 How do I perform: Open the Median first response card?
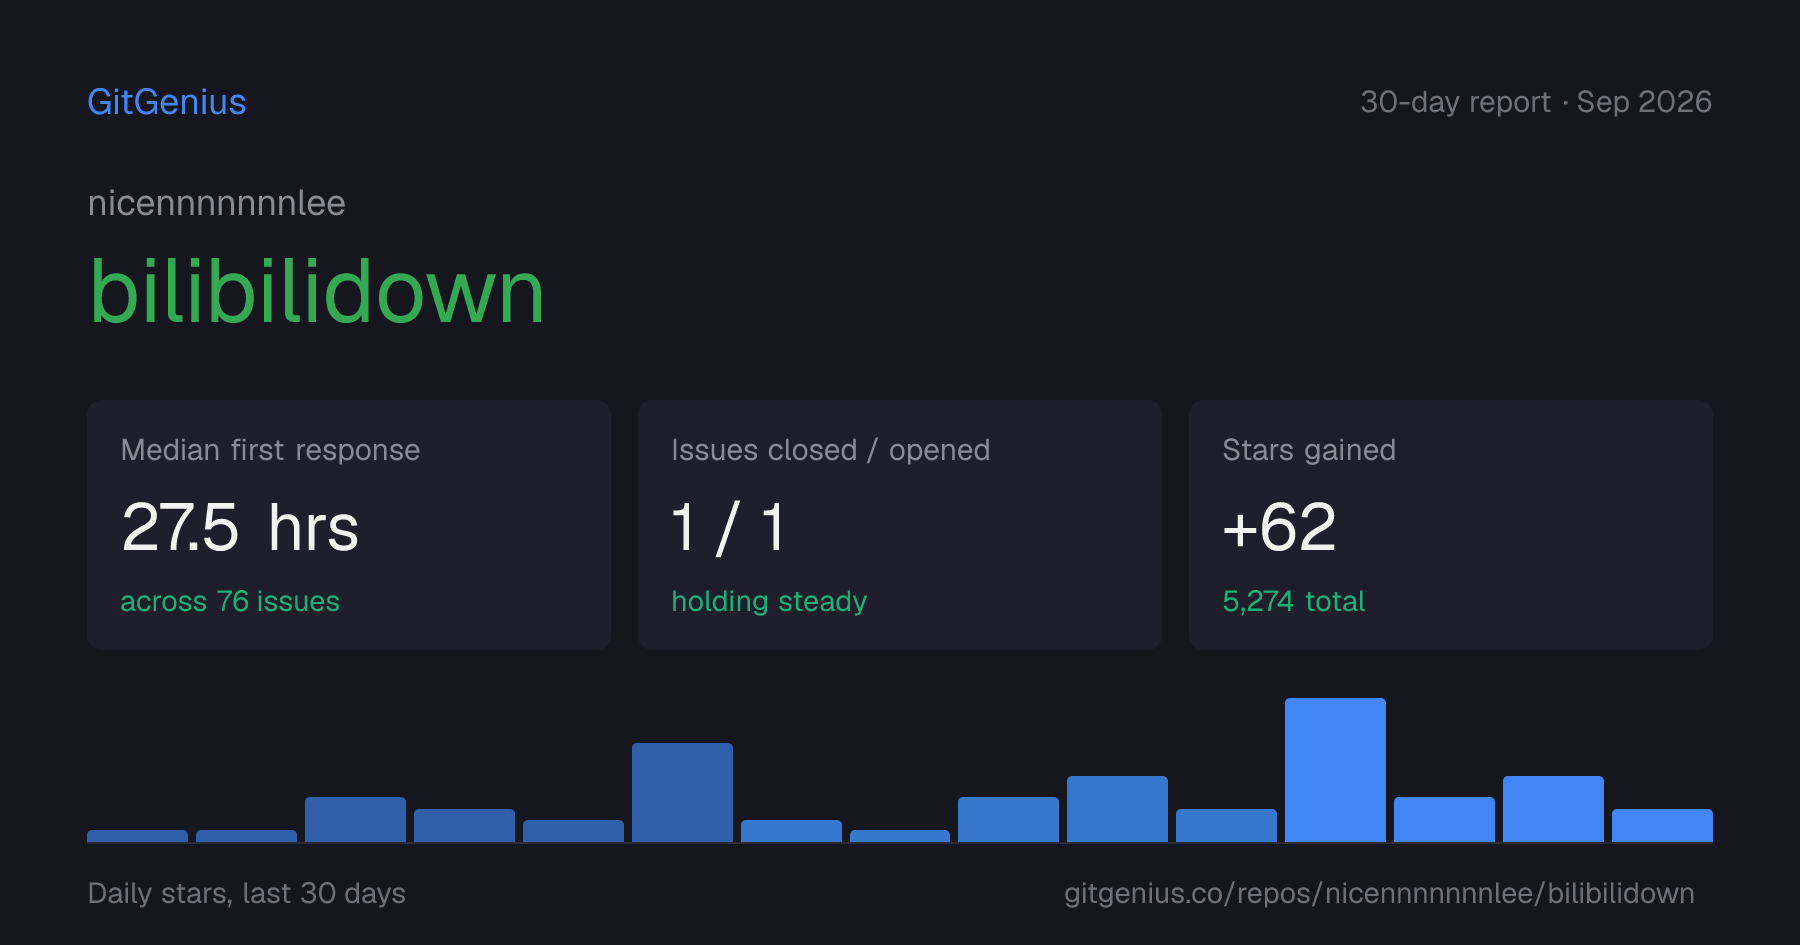tap(349, 525)
